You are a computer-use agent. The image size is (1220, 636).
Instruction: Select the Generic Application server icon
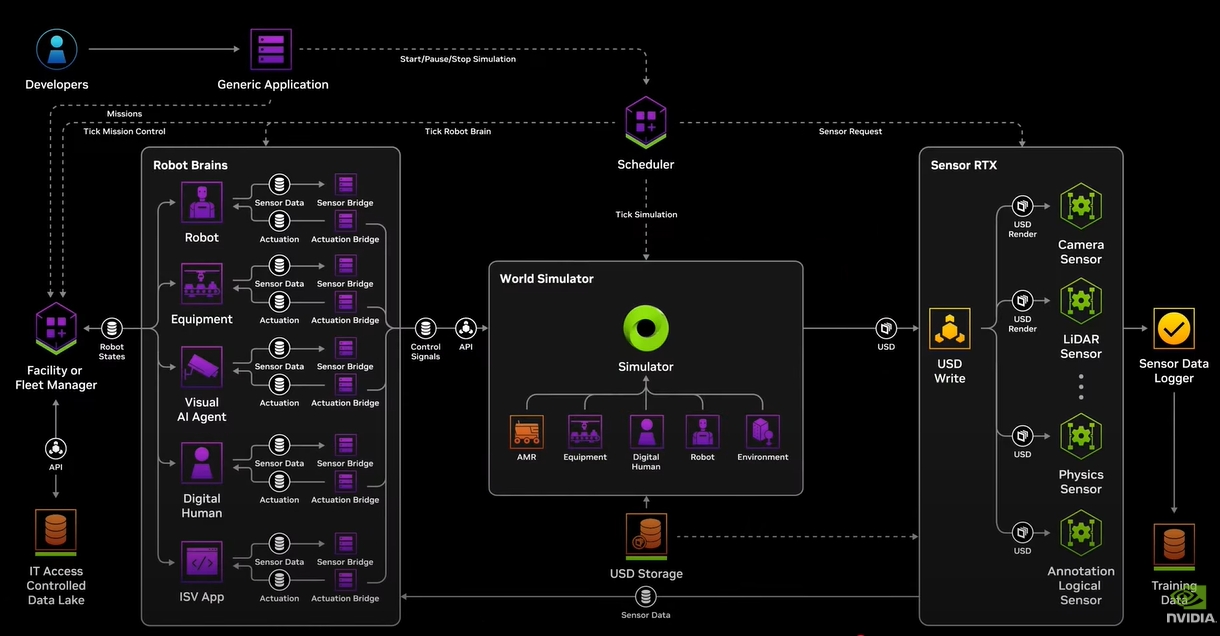[271, 49]
